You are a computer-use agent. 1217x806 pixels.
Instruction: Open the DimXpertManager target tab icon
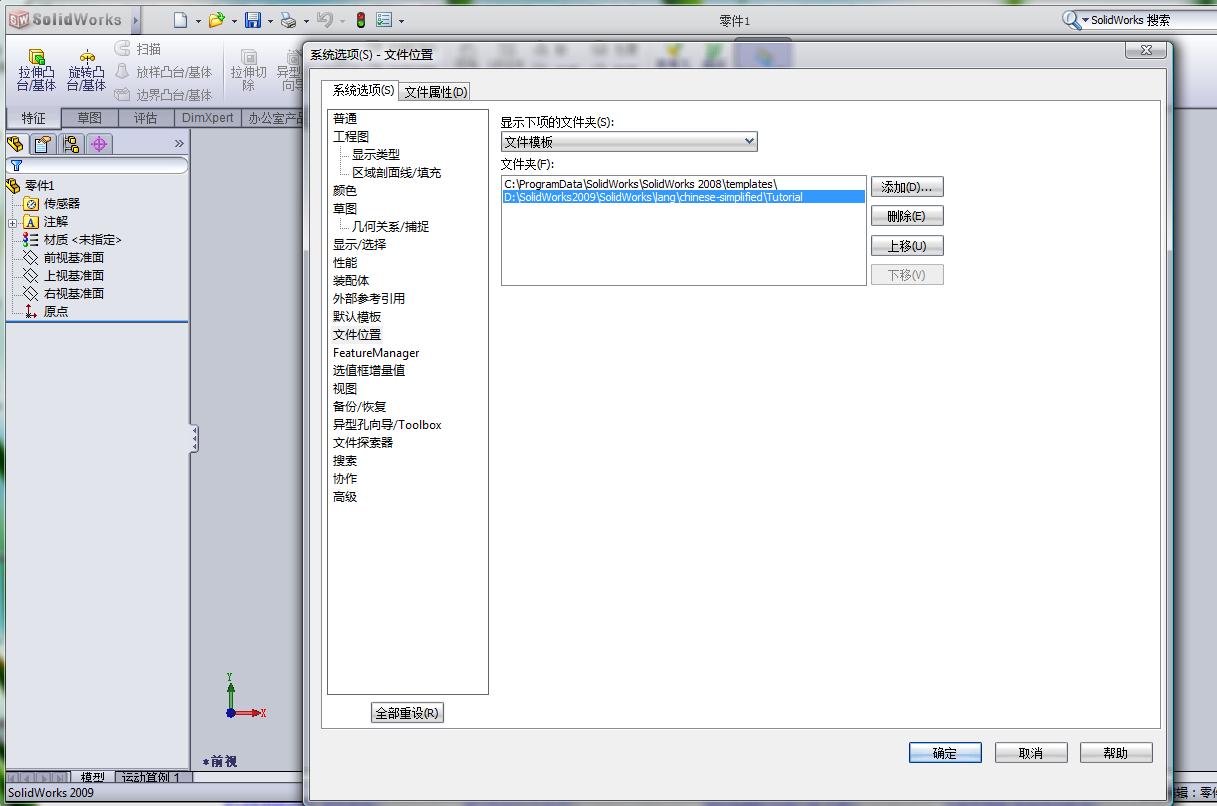[99, 144]
